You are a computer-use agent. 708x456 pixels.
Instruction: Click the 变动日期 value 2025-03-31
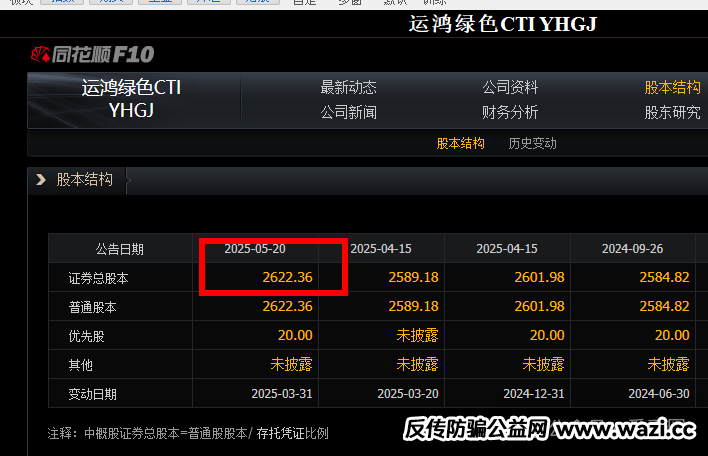282,394
